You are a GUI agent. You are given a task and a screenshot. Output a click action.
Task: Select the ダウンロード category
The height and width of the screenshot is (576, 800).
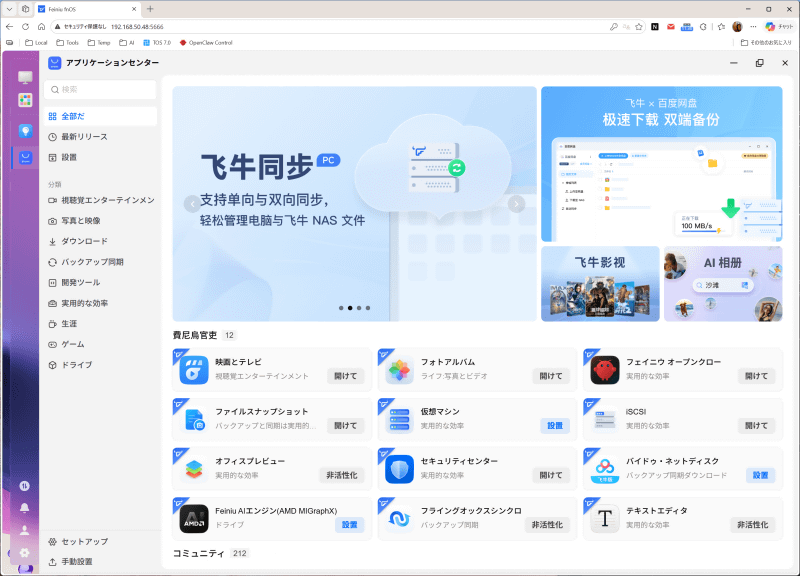(100, 241)
